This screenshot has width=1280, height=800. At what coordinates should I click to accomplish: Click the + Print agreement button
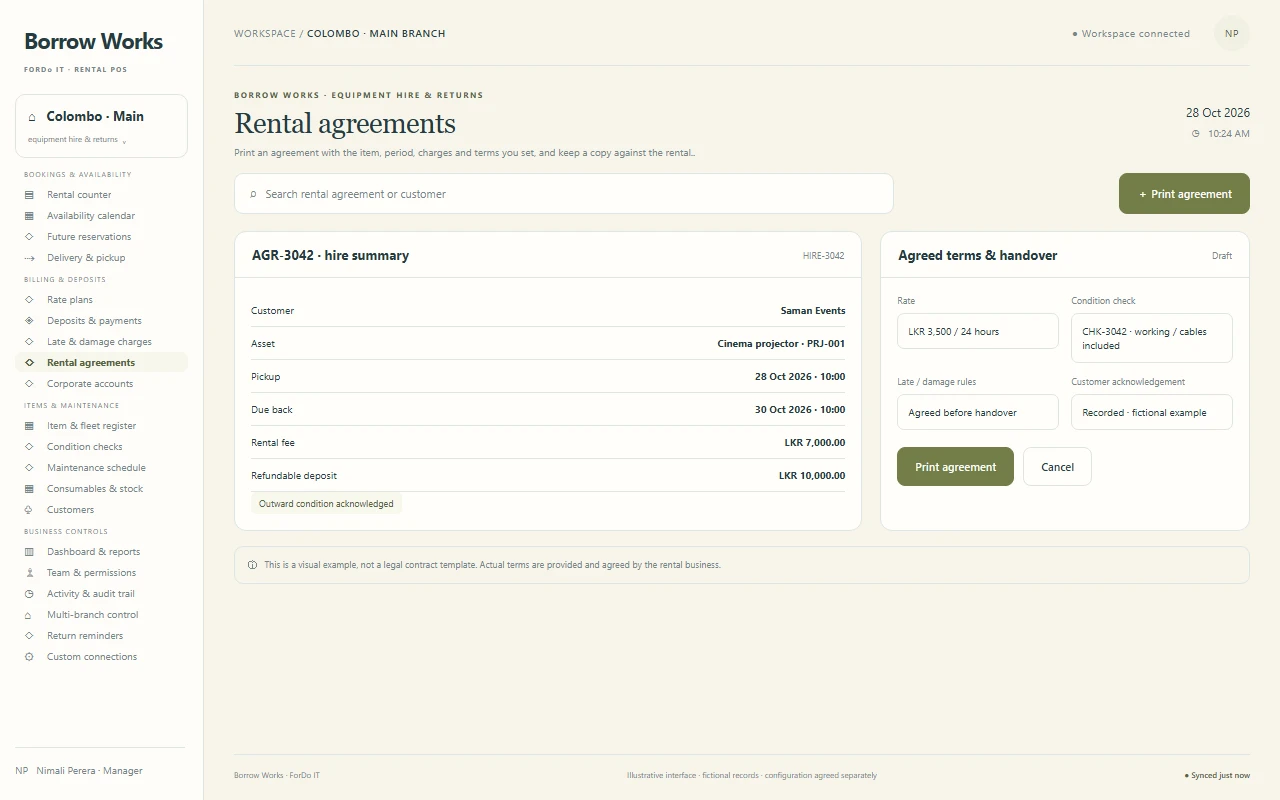[x=1184, y=194]
